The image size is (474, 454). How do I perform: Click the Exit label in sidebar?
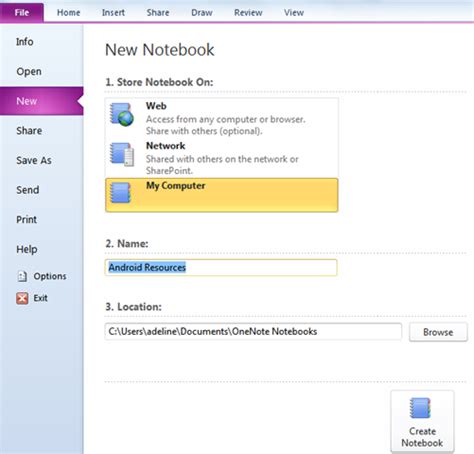pos(40,298)
